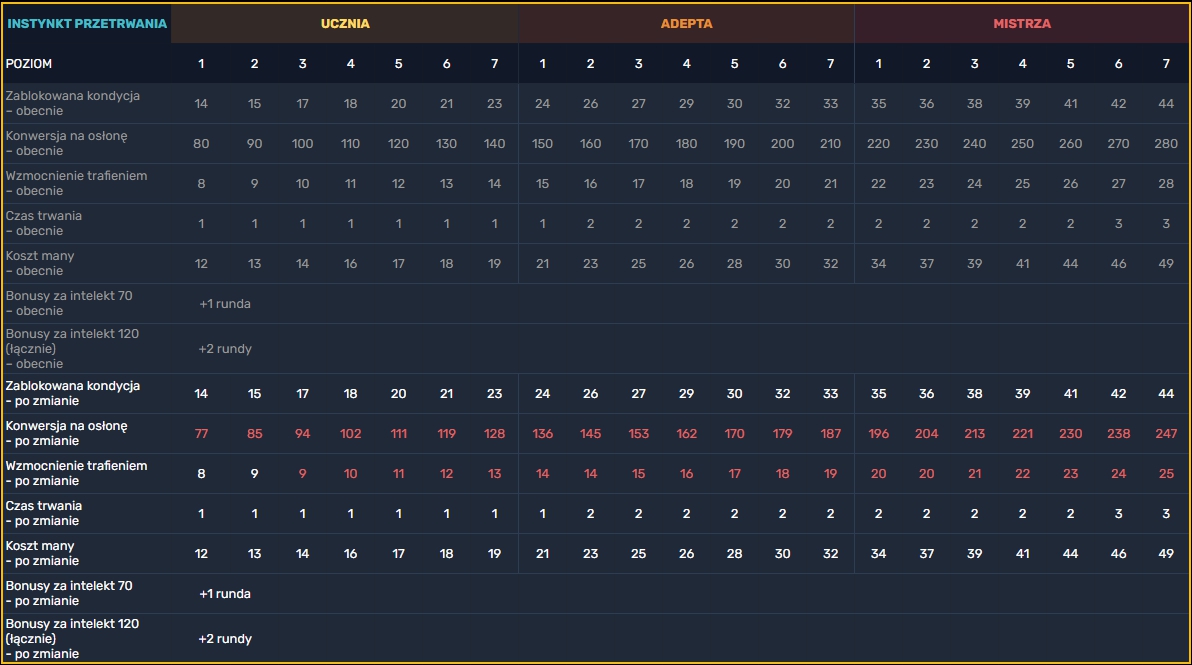
Task: Click 'Czas trwania – po zmianie' row label
Action: 43,513
